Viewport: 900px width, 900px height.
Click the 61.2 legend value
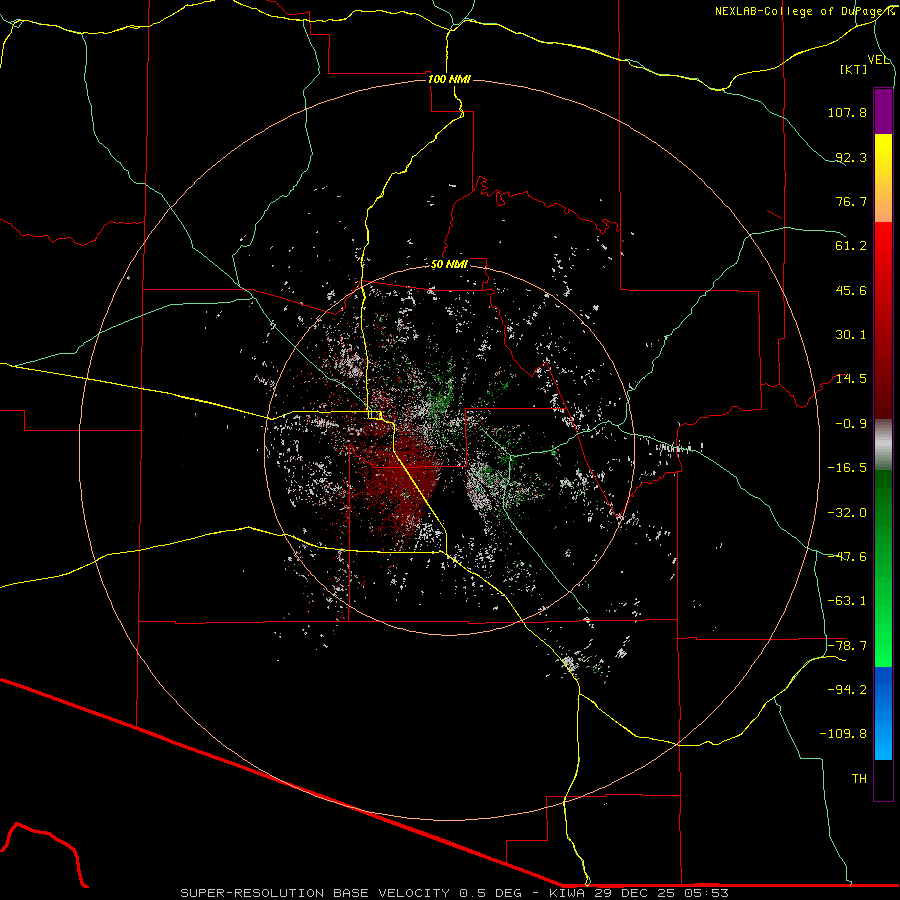851,246
